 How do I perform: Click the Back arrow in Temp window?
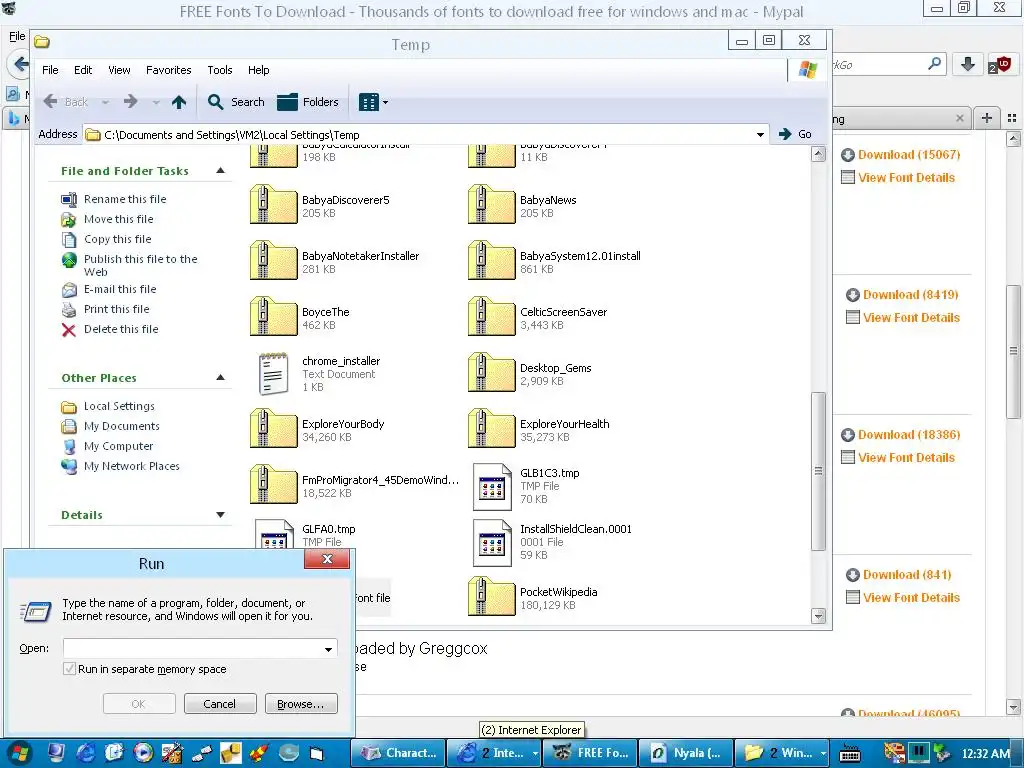click(51, 102)
